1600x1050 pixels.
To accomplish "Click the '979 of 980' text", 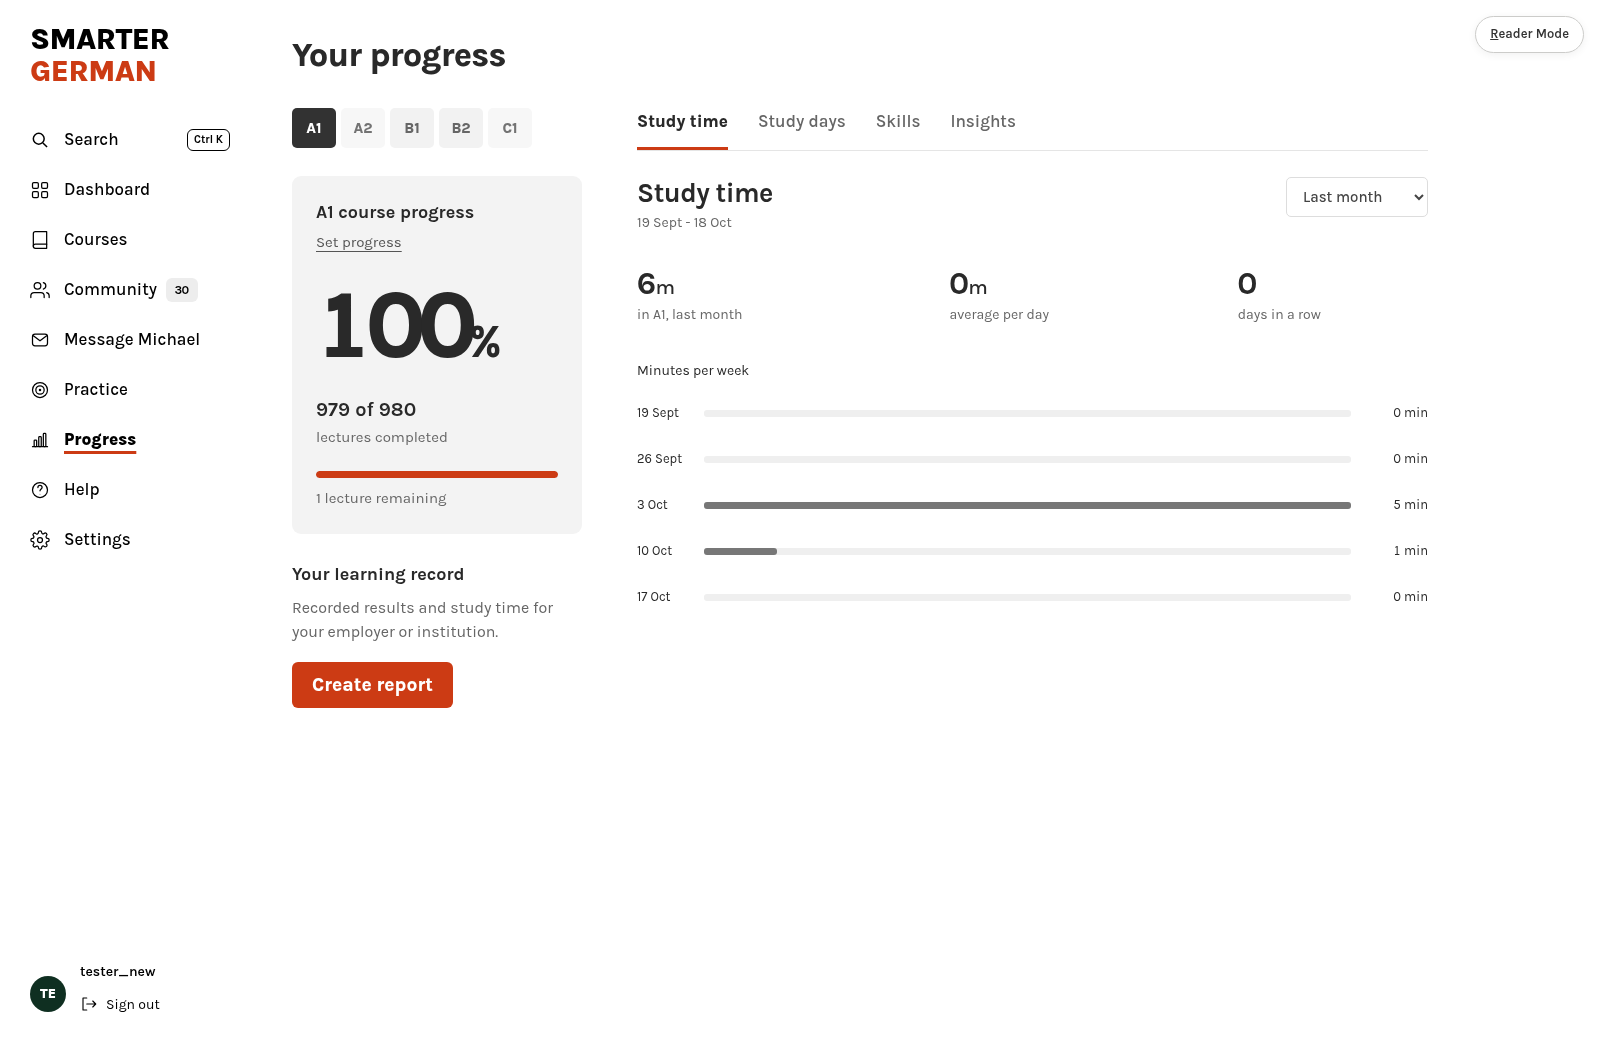I will 366,410.
